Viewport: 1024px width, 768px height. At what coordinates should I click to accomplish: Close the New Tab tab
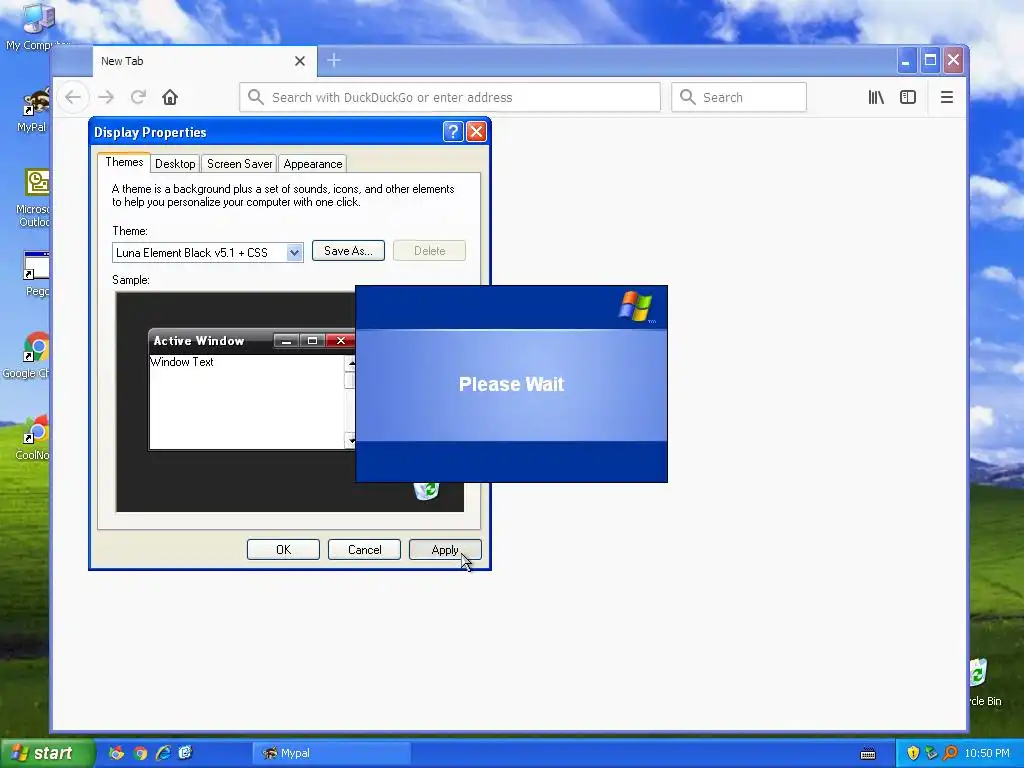click(x=300, y=61)
